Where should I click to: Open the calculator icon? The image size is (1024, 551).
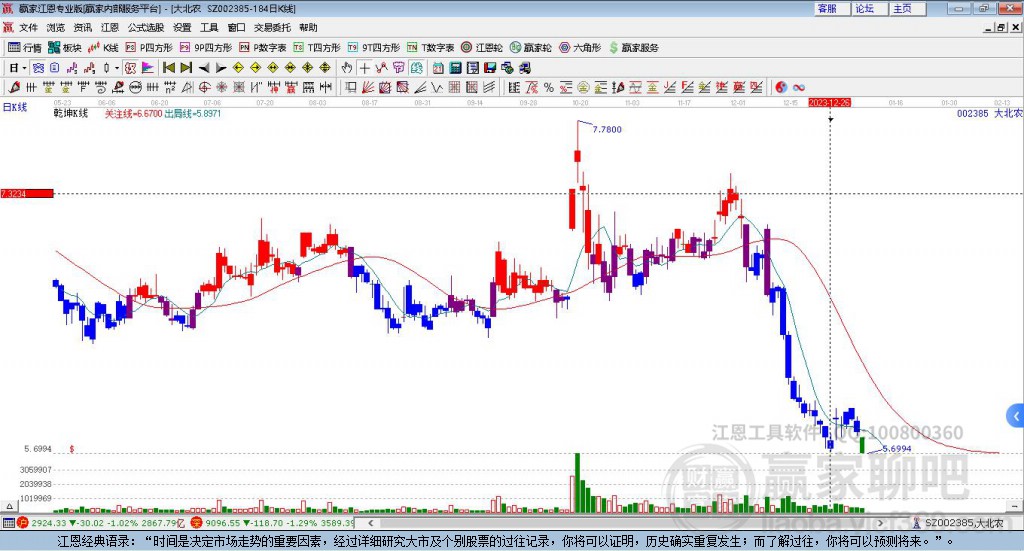[455, 68]
